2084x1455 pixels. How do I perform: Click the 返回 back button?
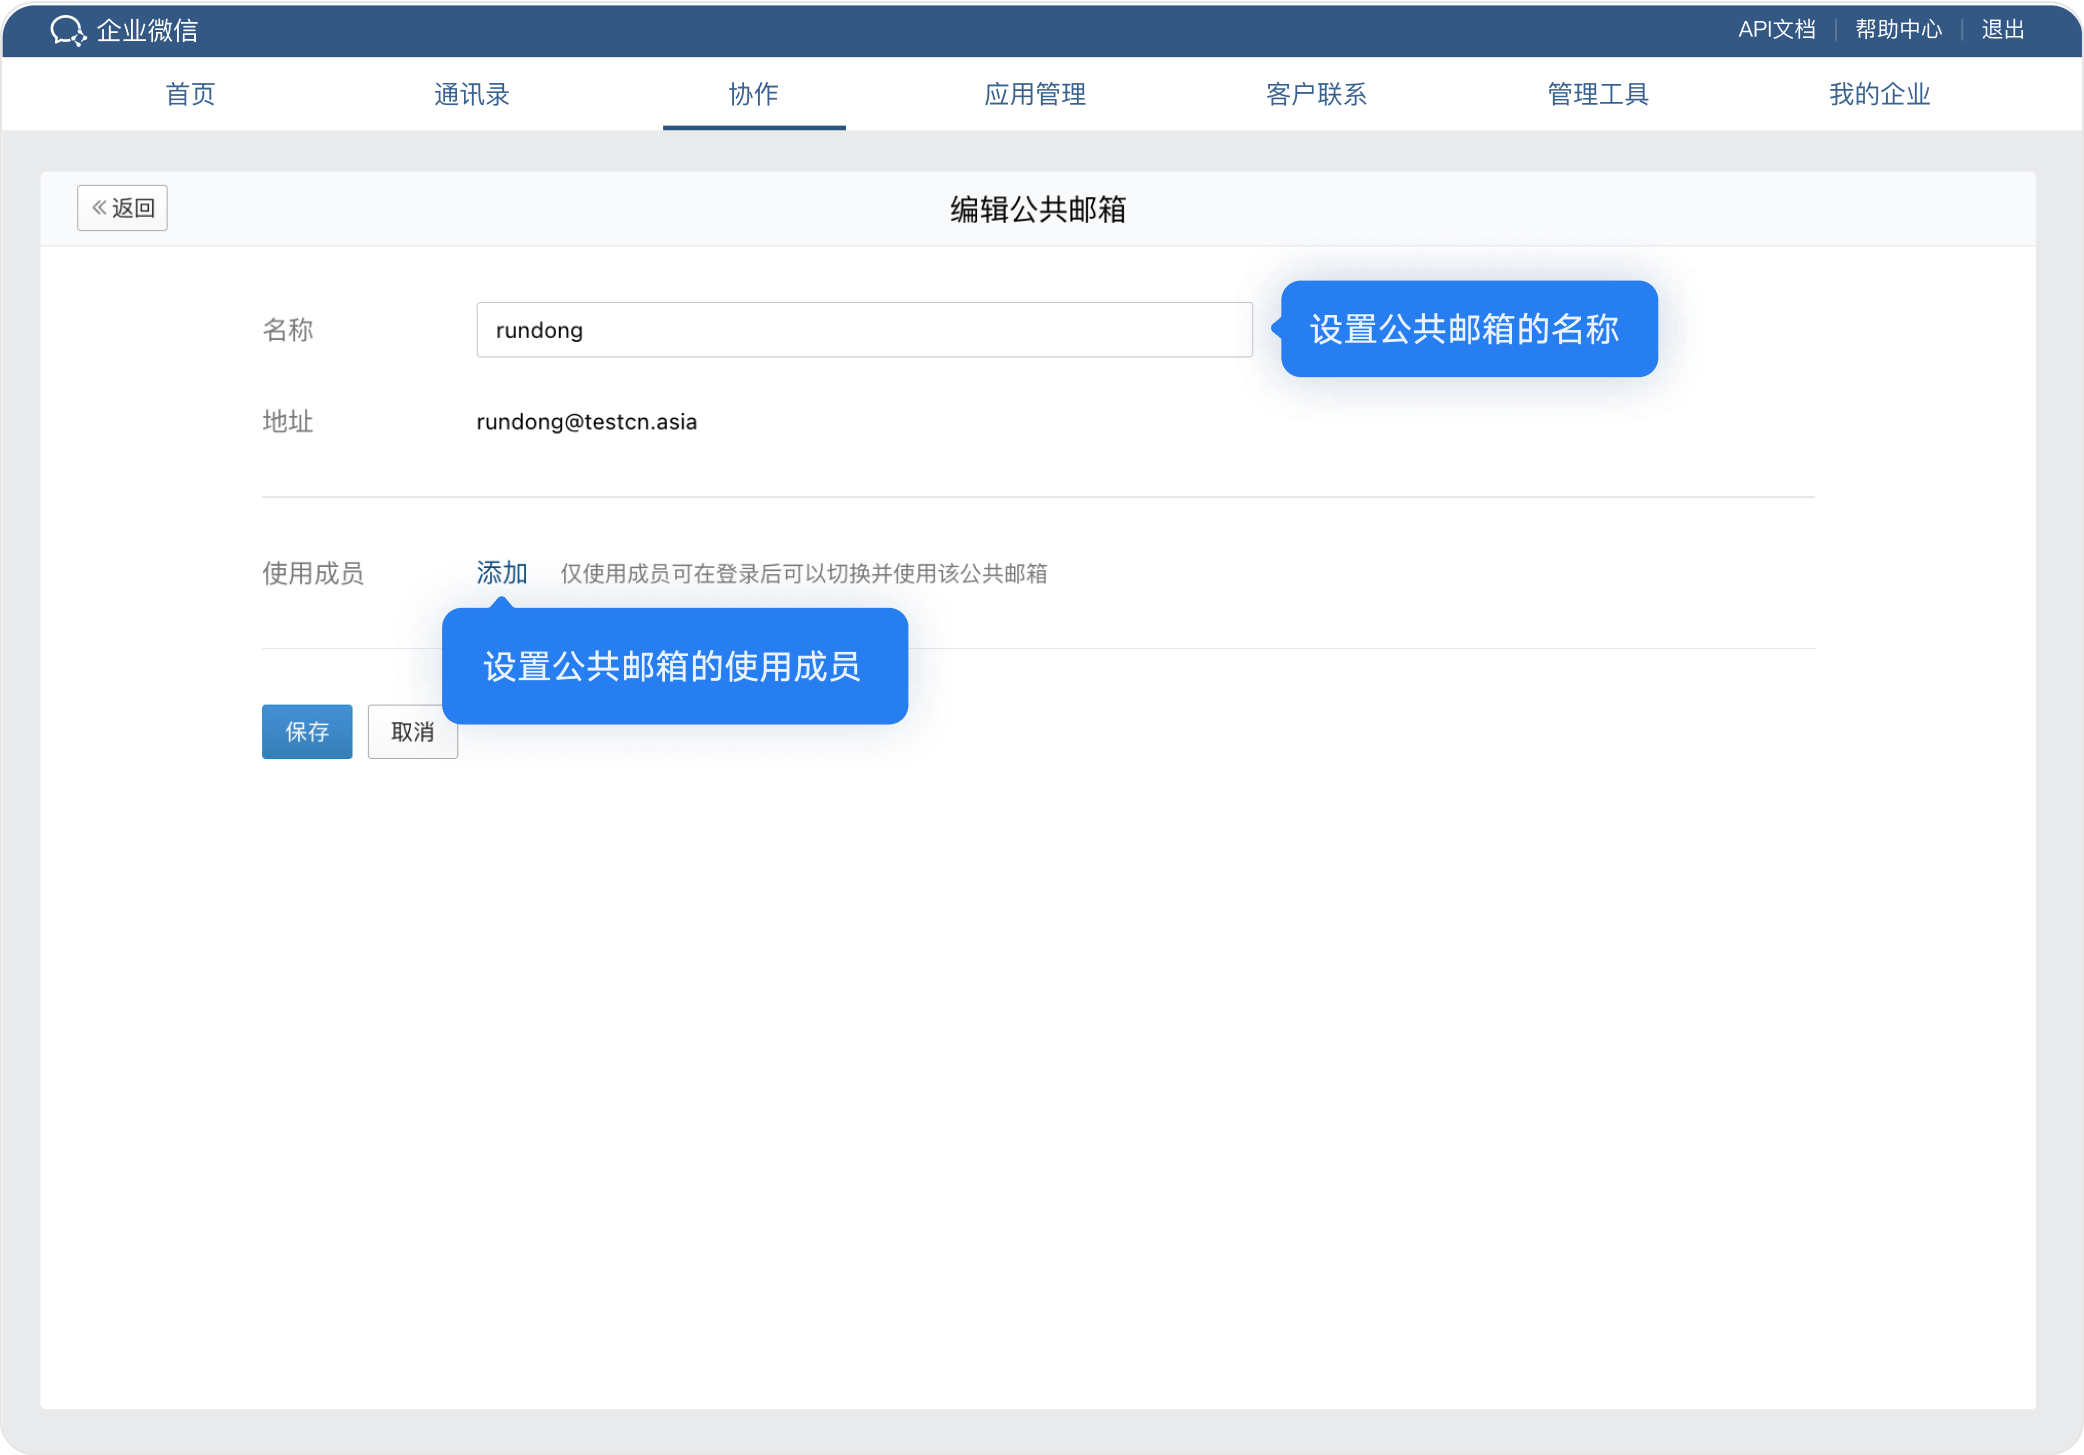(x=122, y=208)
